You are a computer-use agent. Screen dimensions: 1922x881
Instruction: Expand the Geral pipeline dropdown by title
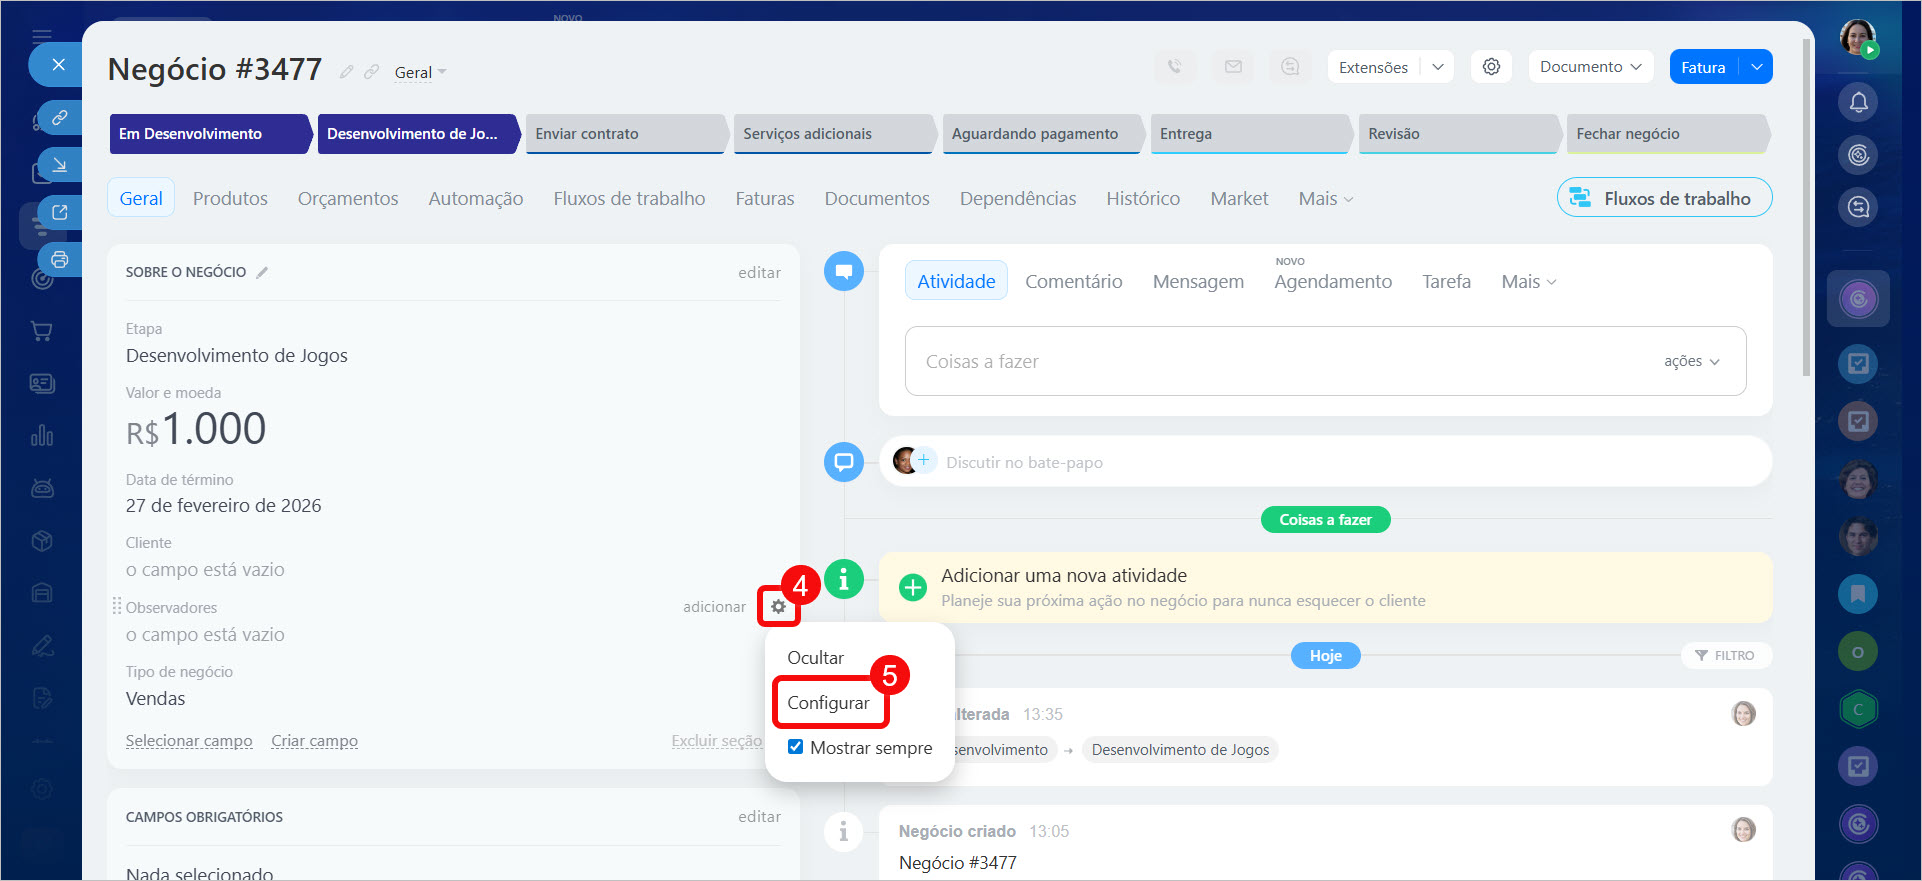click(x=420, y=73)
